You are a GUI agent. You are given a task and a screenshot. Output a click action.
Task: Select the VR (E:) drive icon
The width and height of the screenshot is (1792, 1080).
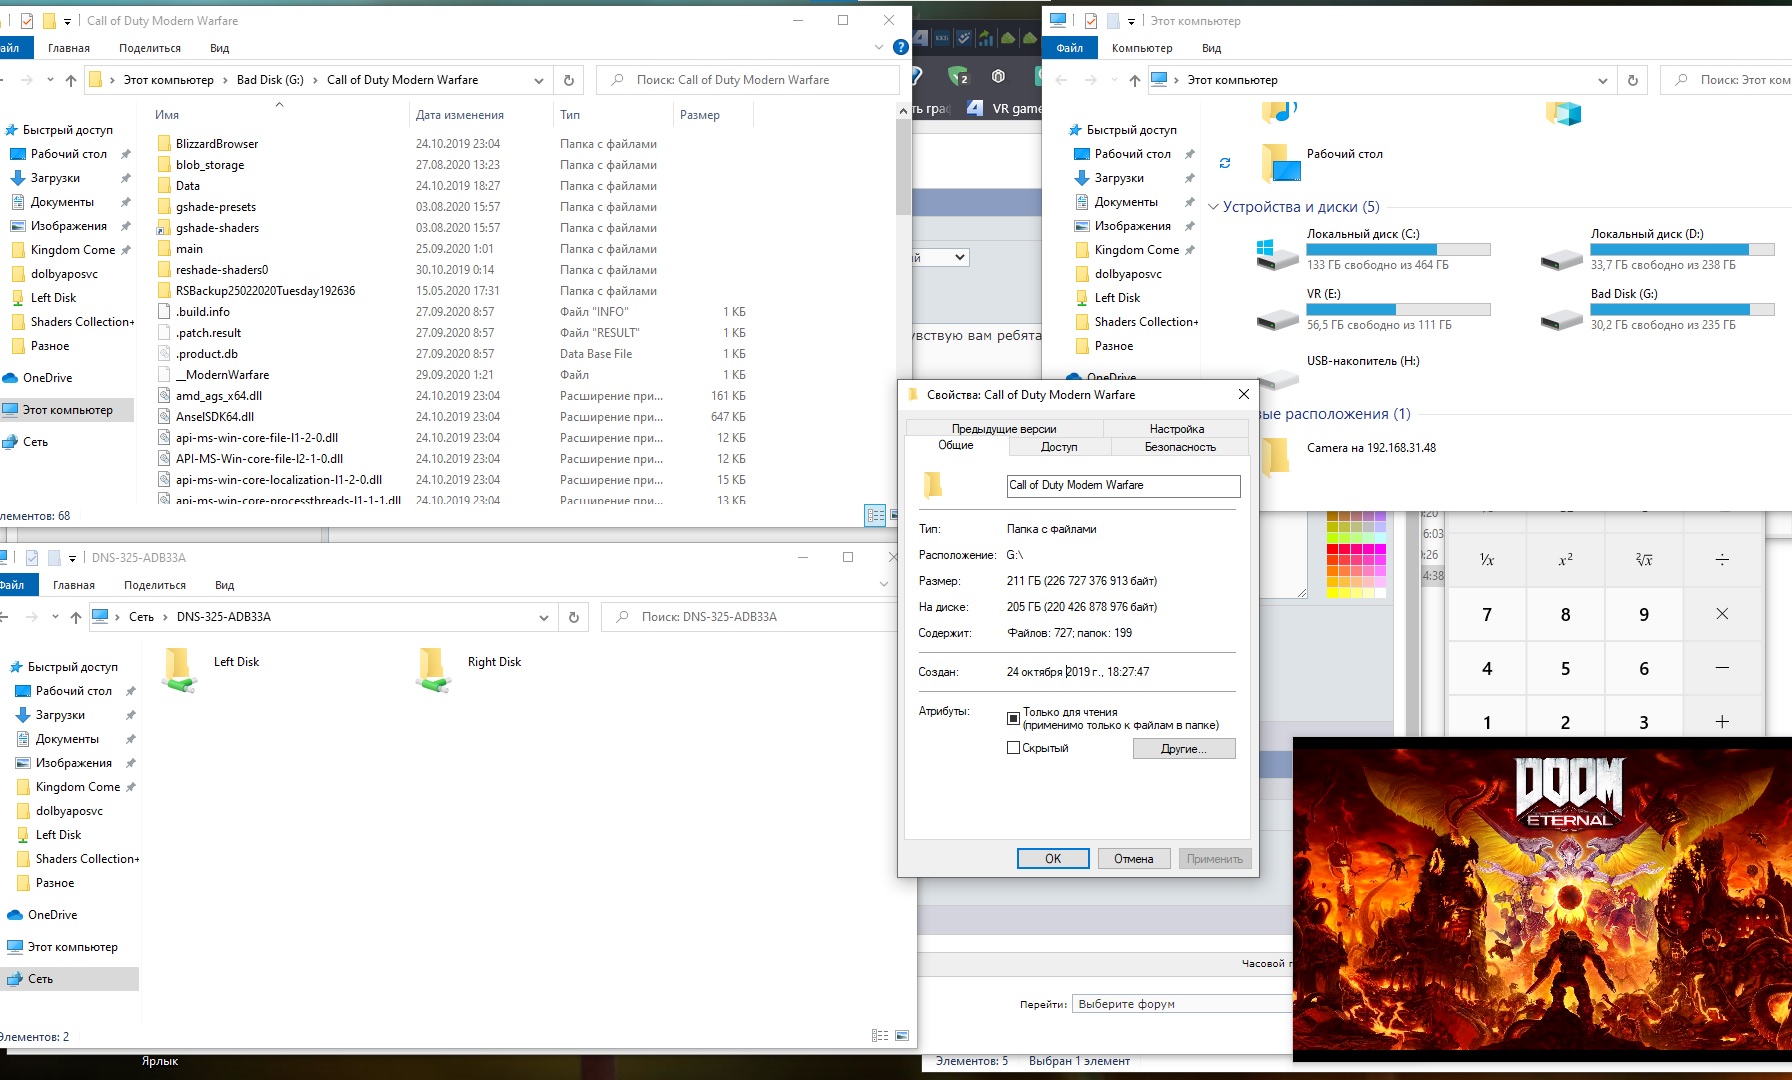pos(1277,319)
